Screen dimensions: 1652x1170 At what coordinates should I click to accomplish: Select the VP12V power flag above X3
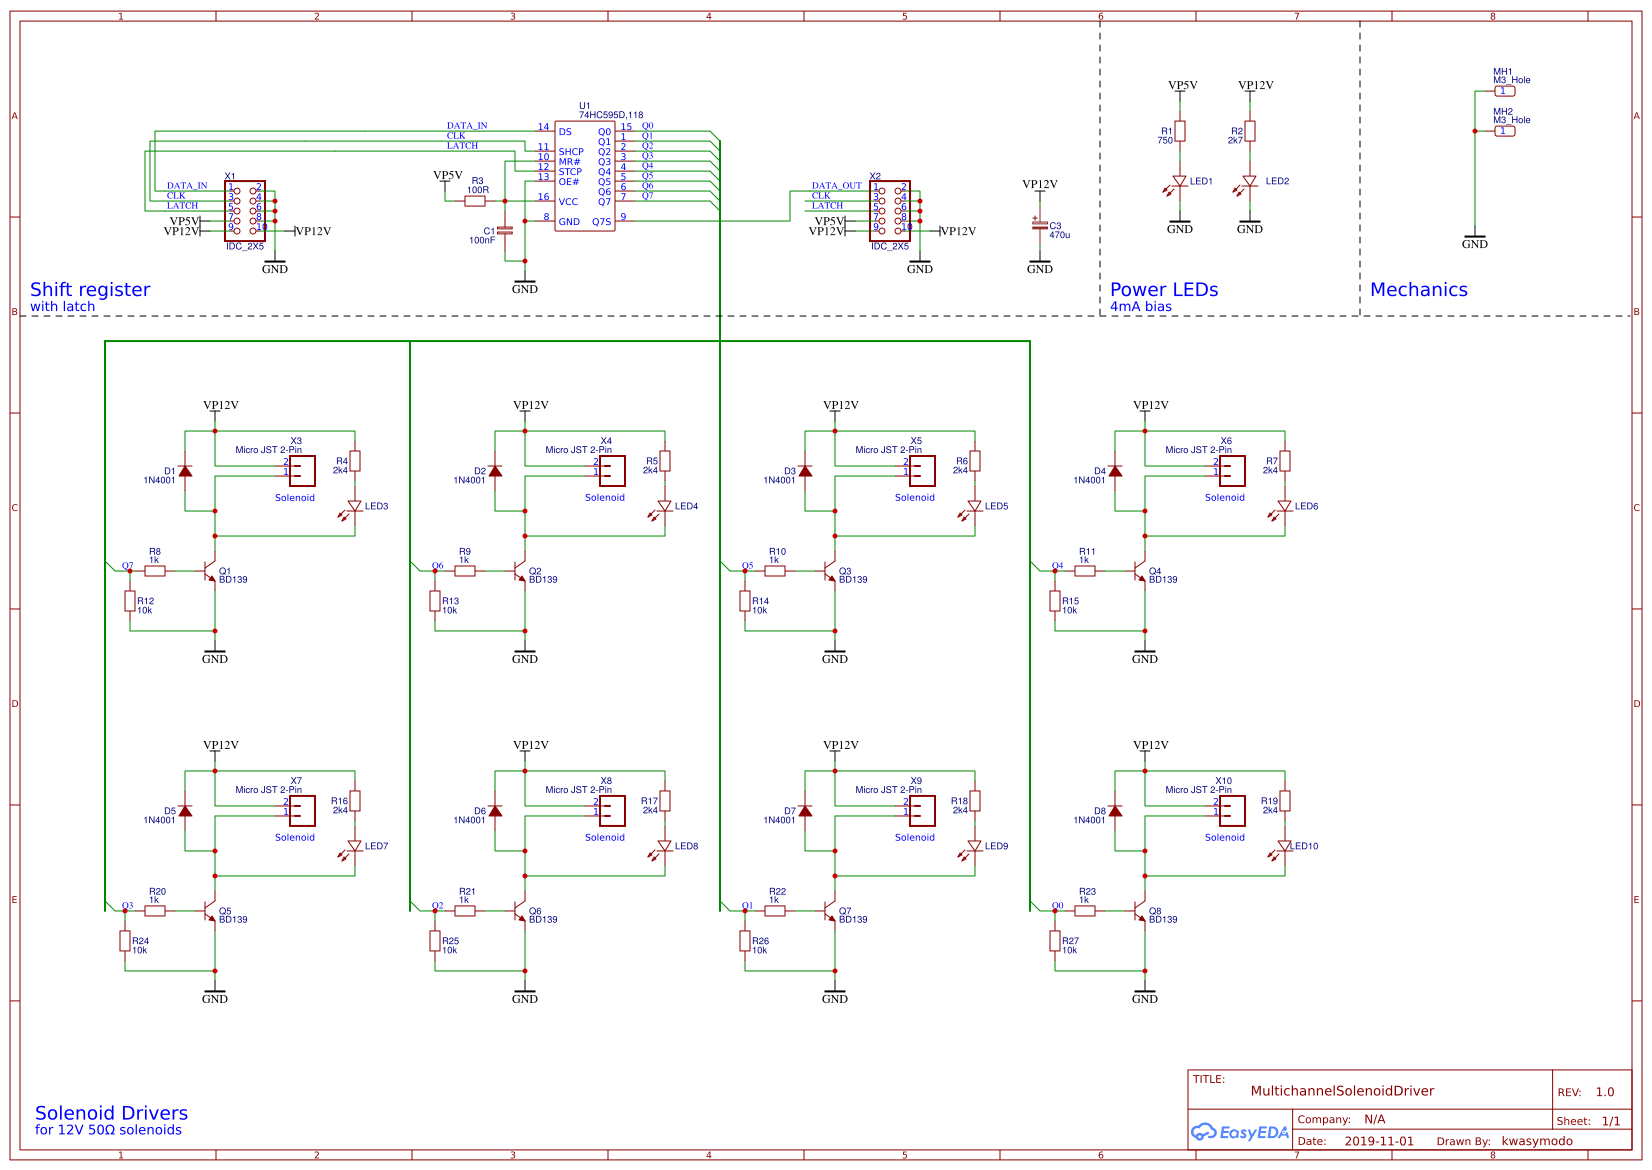(217, 405)
